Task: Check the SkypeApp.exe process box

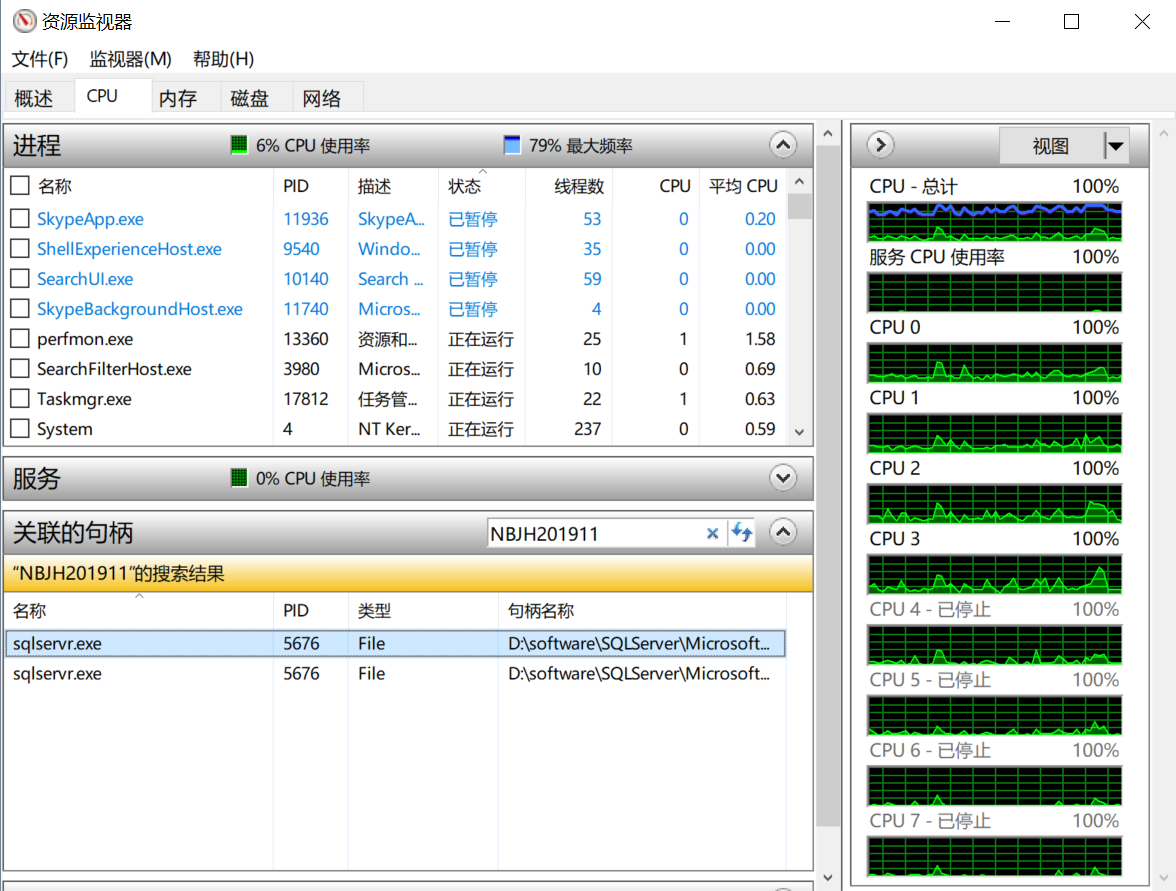Action: tap(20, 218)
